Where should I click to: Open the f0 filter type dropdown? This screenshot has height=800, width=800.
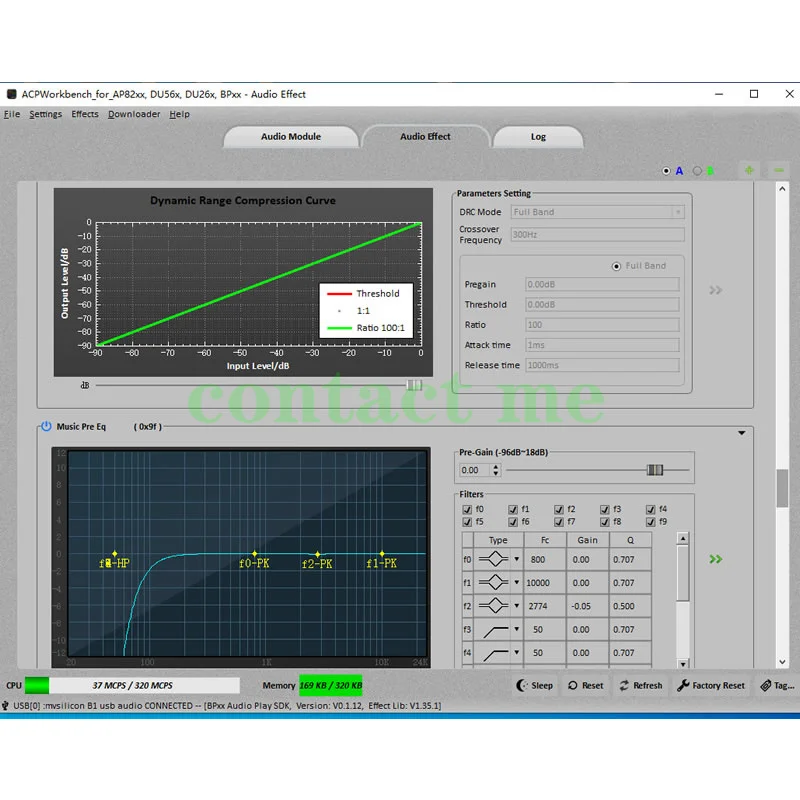[517, 560]
